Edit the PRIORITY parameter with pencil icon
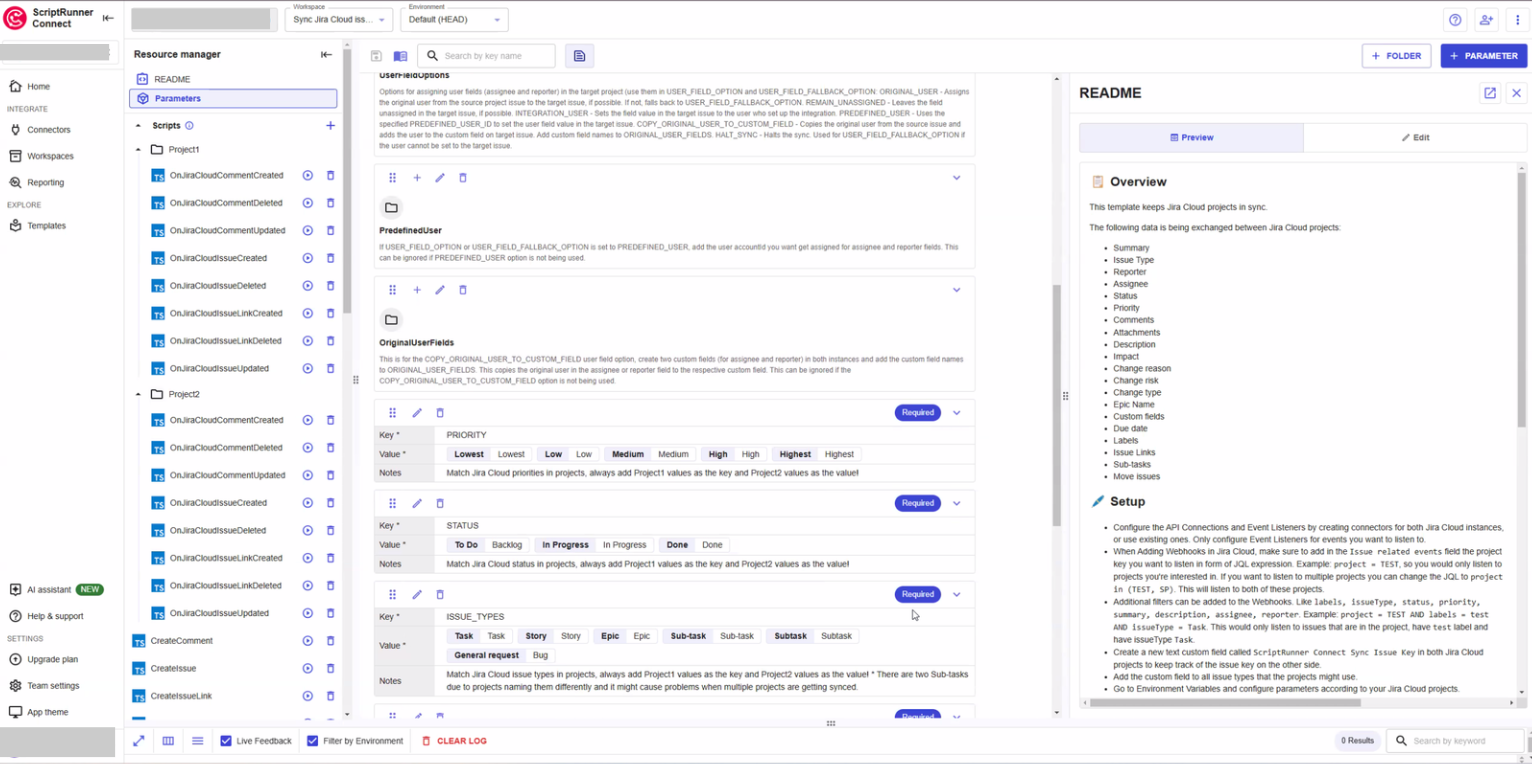Viewport: 1532px width, 764px height. [x=417, y=413]
